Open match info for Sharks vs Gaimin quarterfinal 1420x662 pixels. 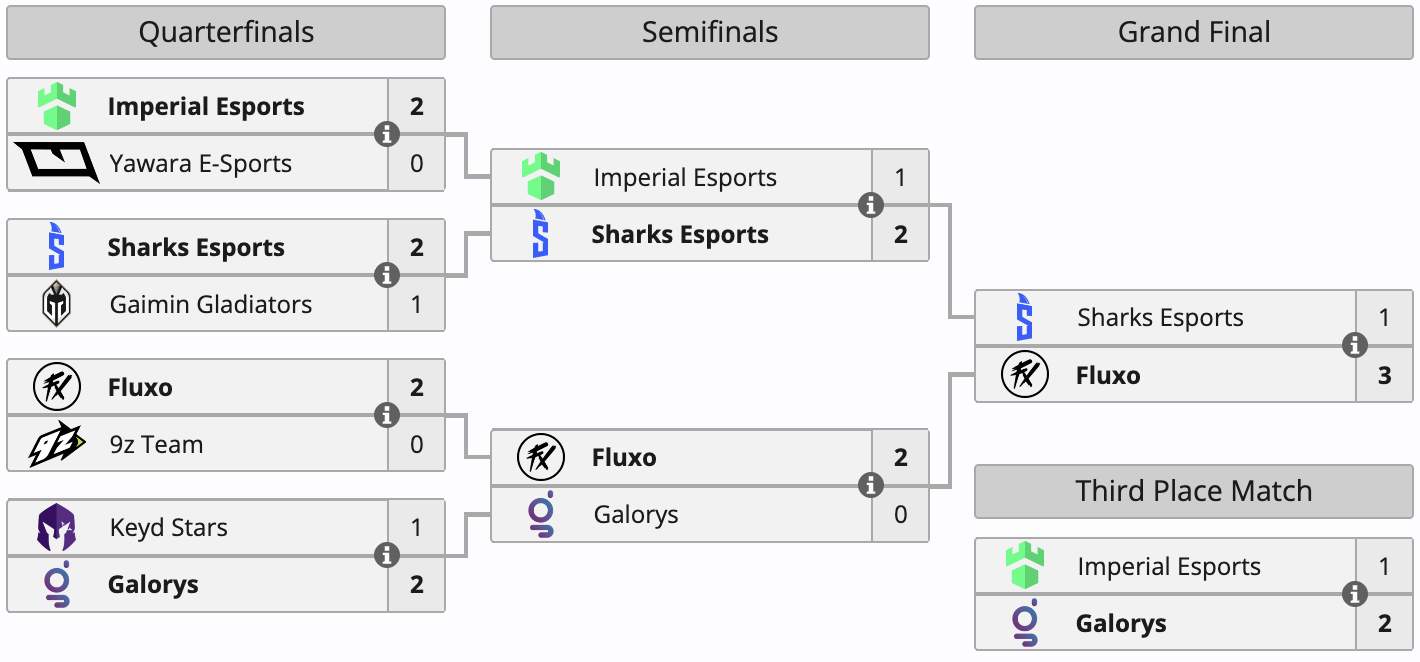[387, 275]
